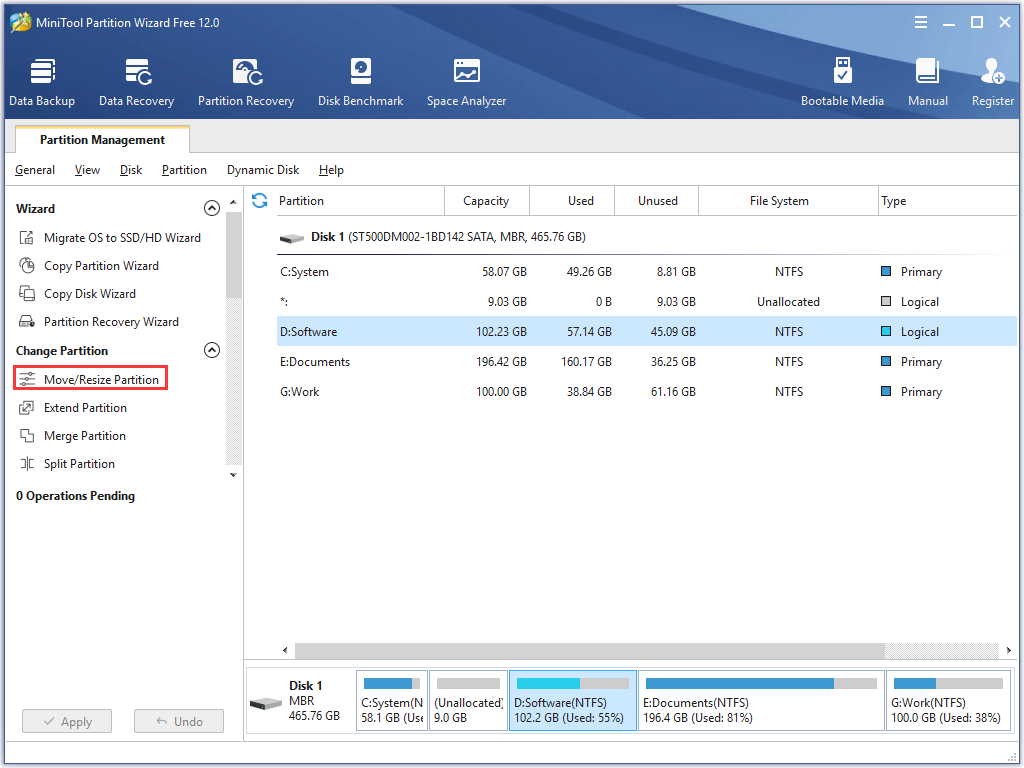Viewport: 1024px width, 768px height.
Task: Start the Disk Benchmark tool
Action: [360, 82]
